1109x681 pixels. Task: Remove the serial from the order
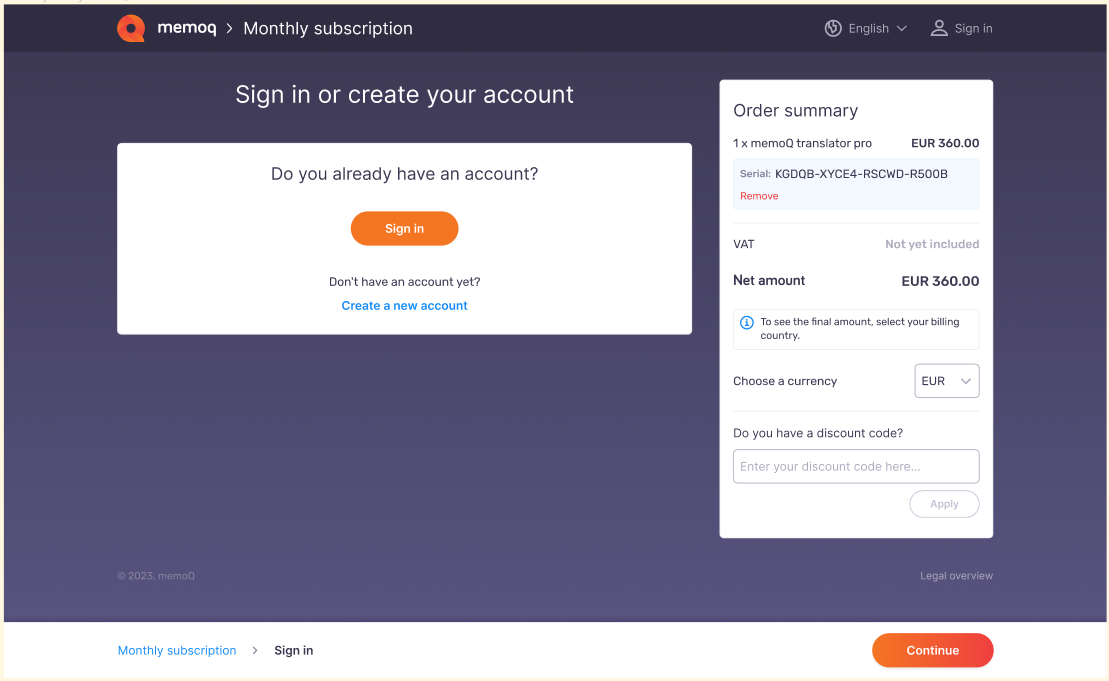(x=759, y=196)
